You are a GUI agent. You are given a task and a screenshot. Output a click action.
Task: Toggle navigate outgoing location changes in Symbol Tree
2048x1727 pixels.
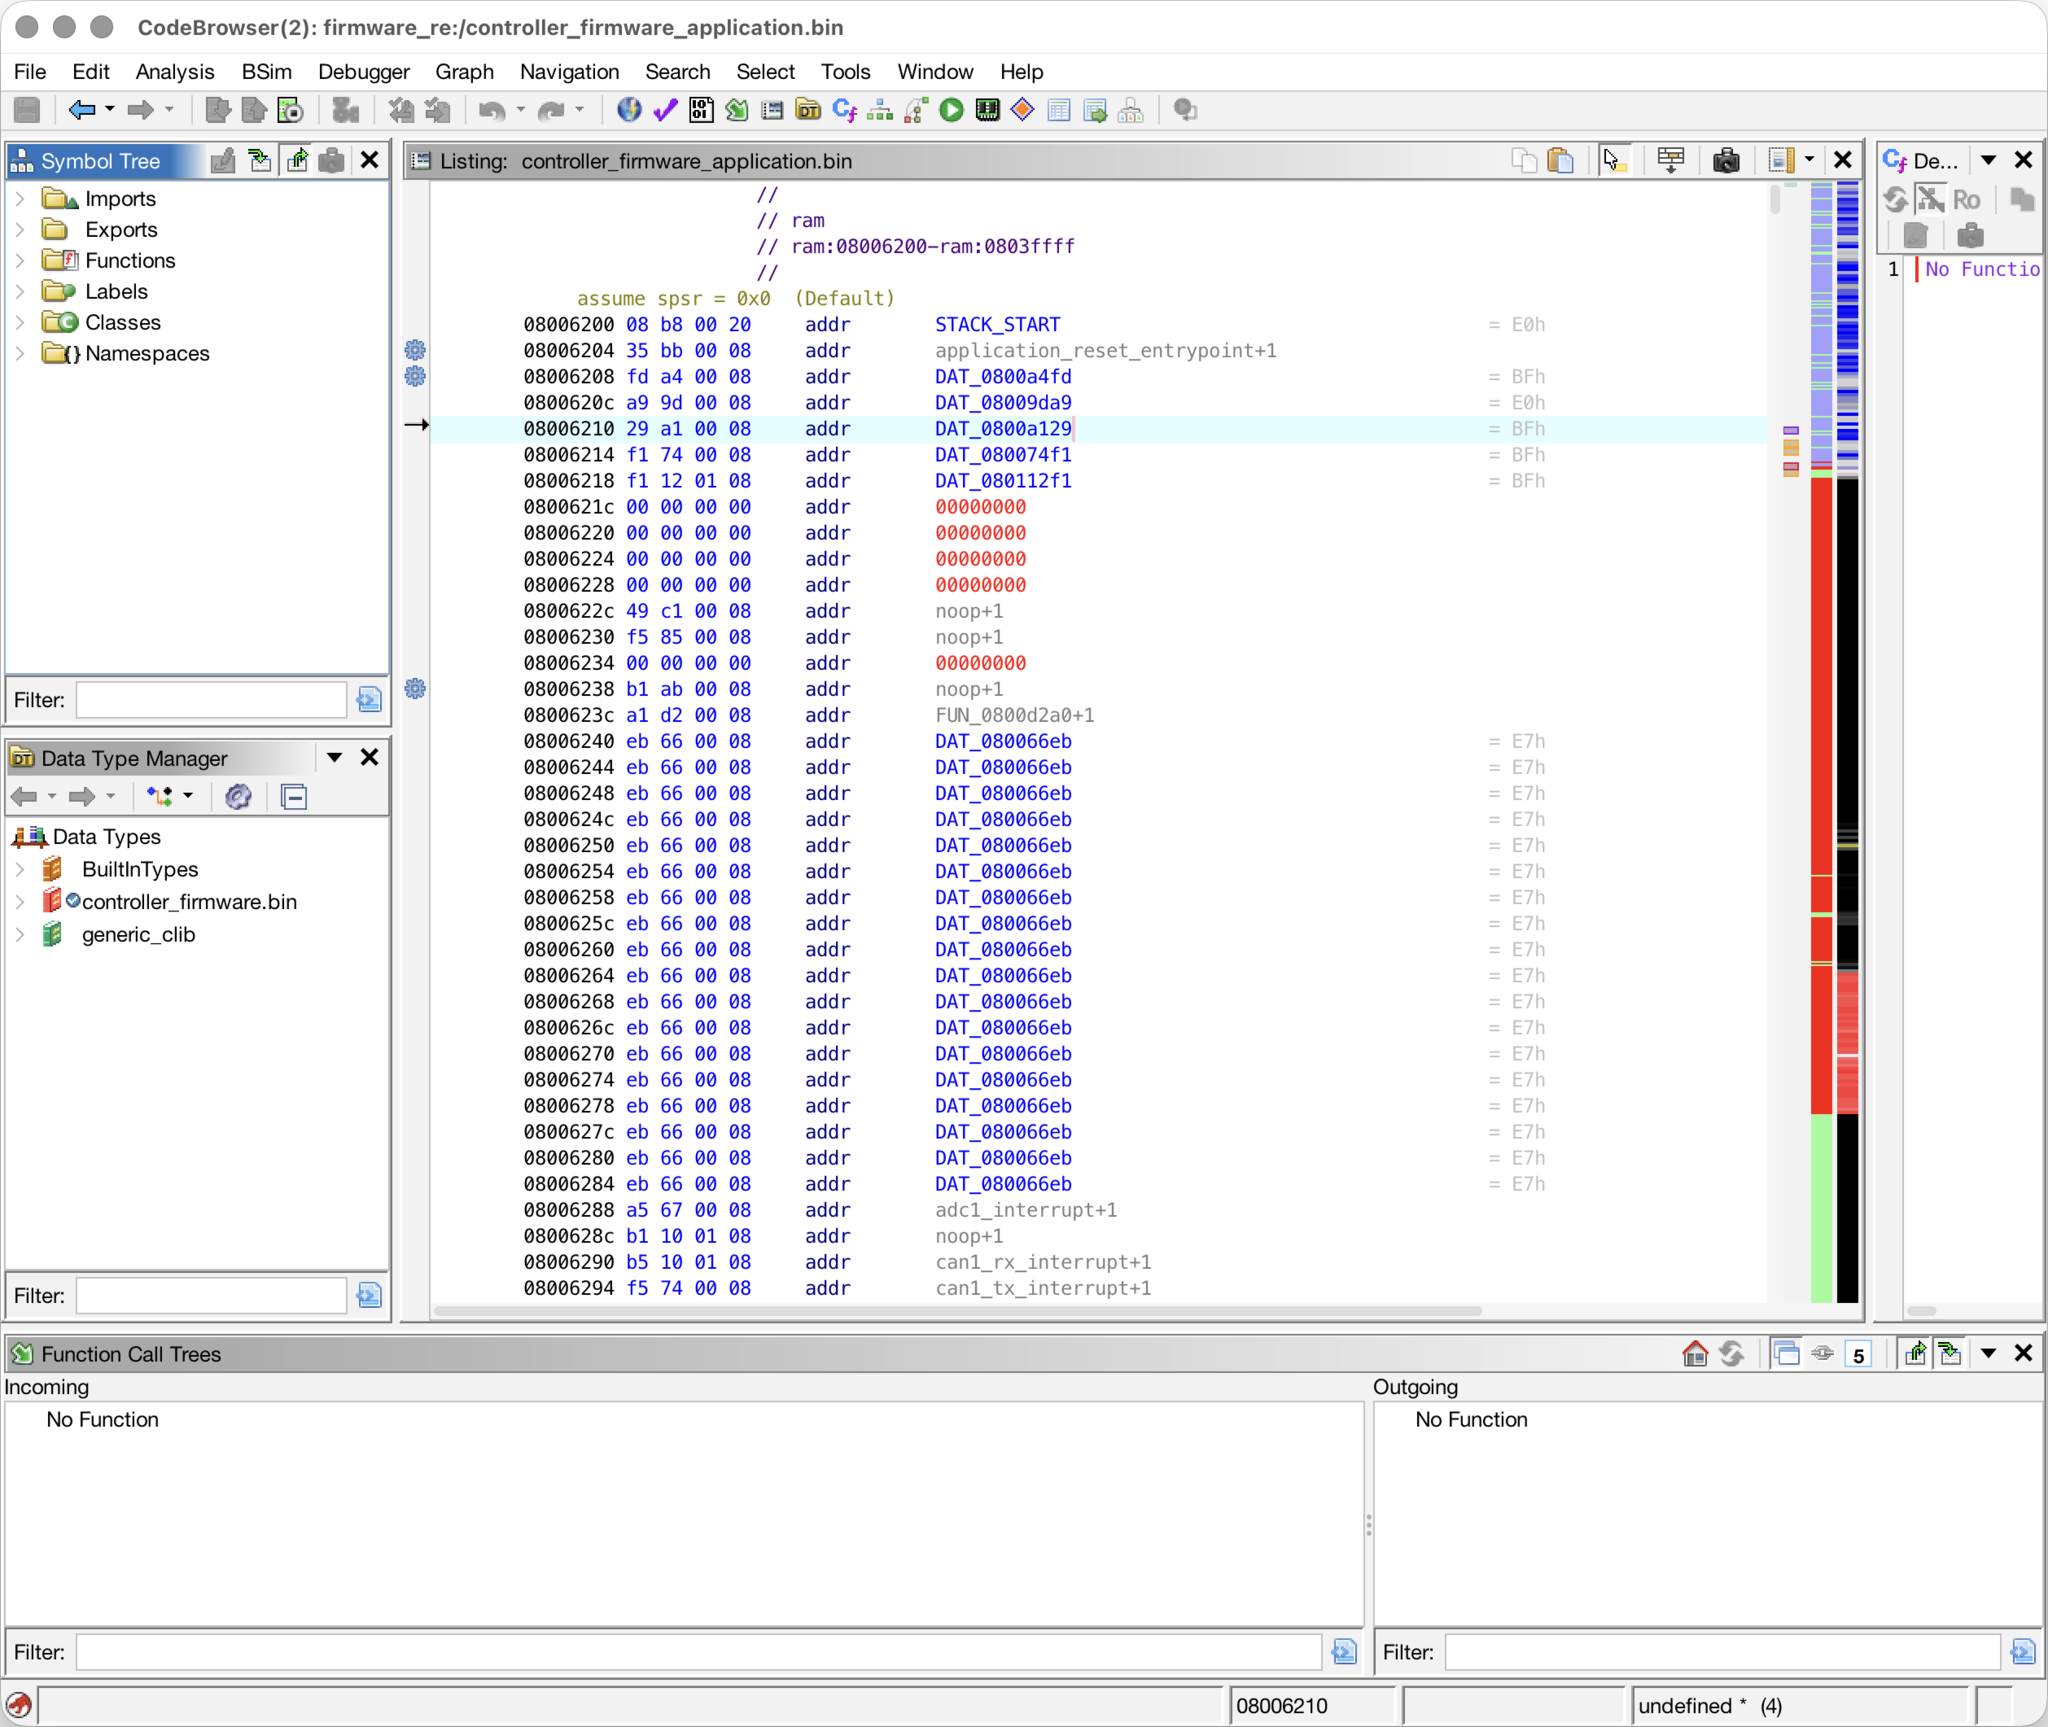296,160
